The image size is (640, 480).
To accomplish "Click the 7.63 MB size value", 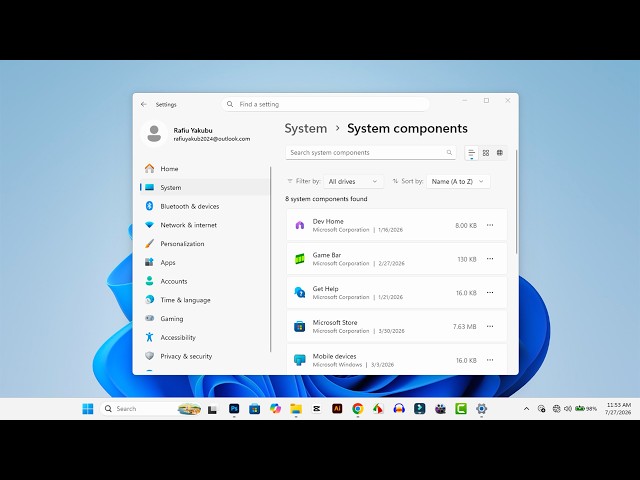I will (464, 327).
